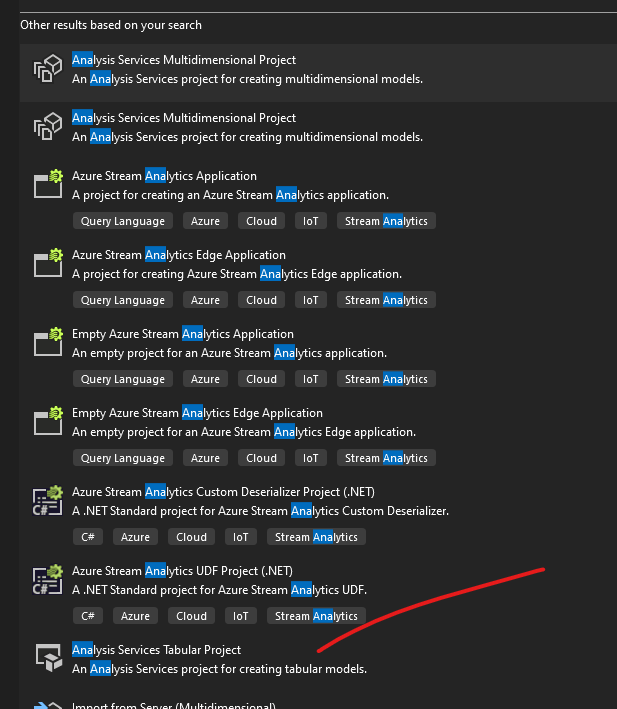The image size is (617, 709).
Task: Click the Azure Stream Analytics Edge Application icon
Action: pyautogui.click(x=48, y=263)
